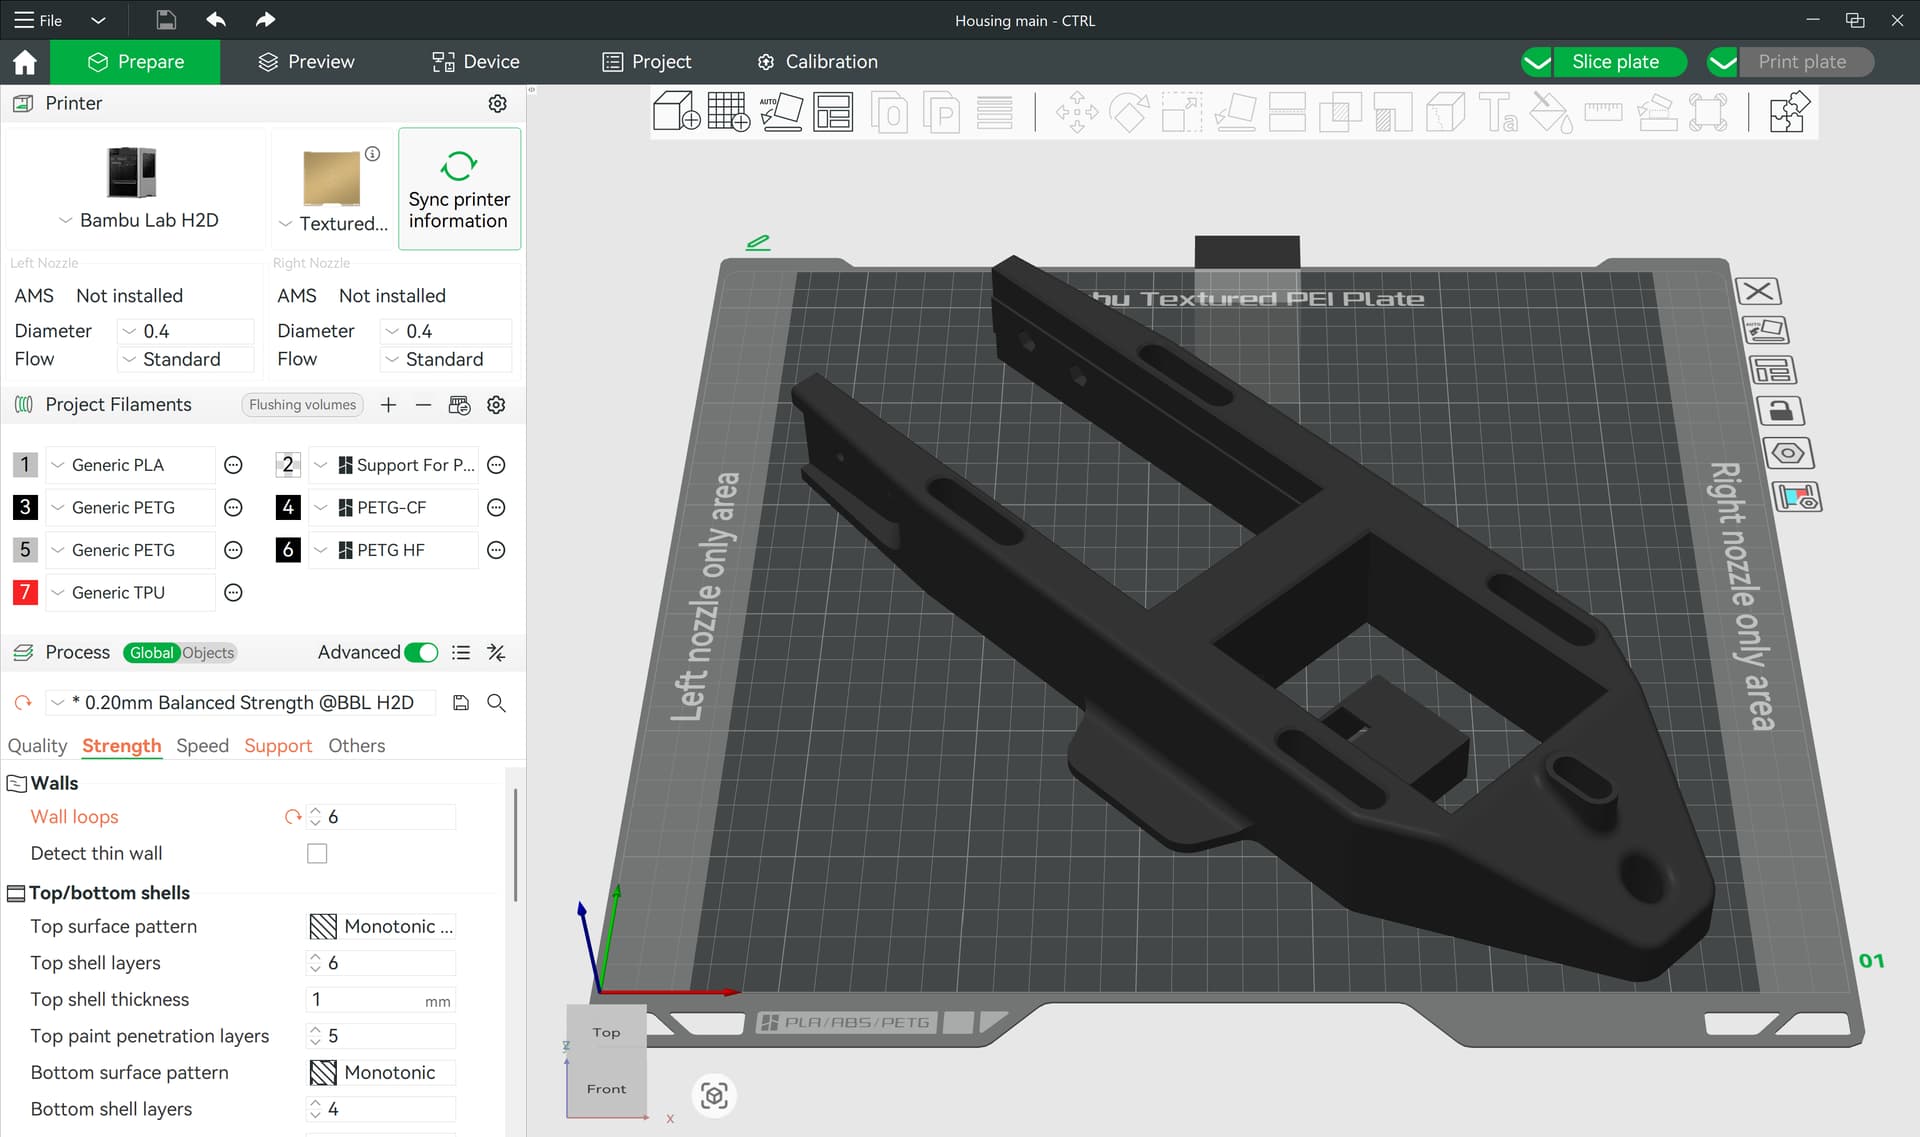Click add filament plus icon
1920x1137 pixels.
click(388, 405)
